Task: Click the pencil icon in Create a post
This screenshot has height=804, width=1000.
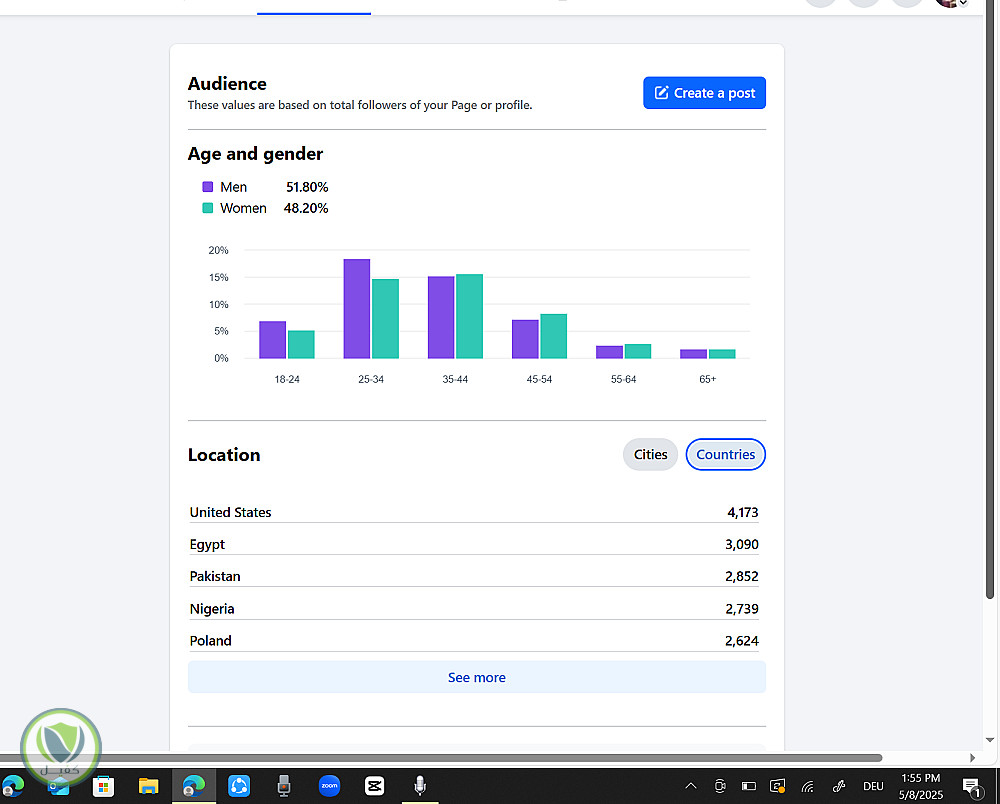Action: [x=661, y=93]
